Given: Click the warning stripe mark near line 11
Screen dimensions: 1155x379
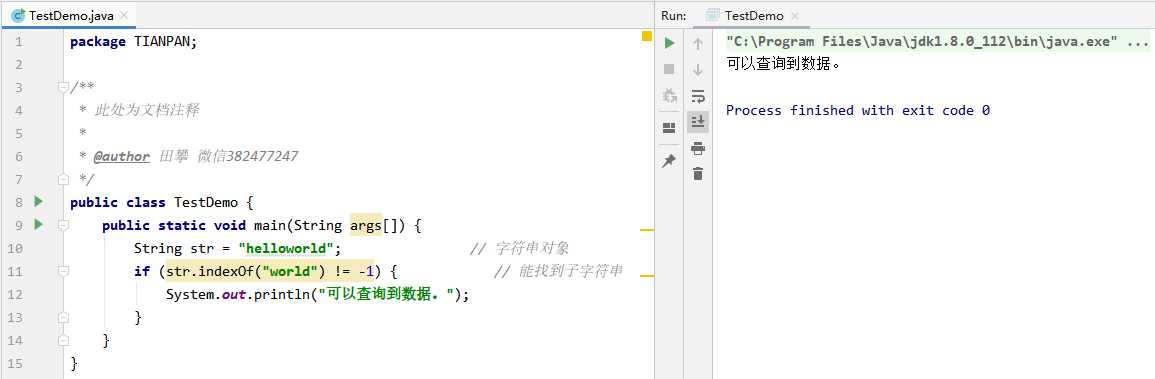Looking at the screenshot, I should click(x=647, y=276).
